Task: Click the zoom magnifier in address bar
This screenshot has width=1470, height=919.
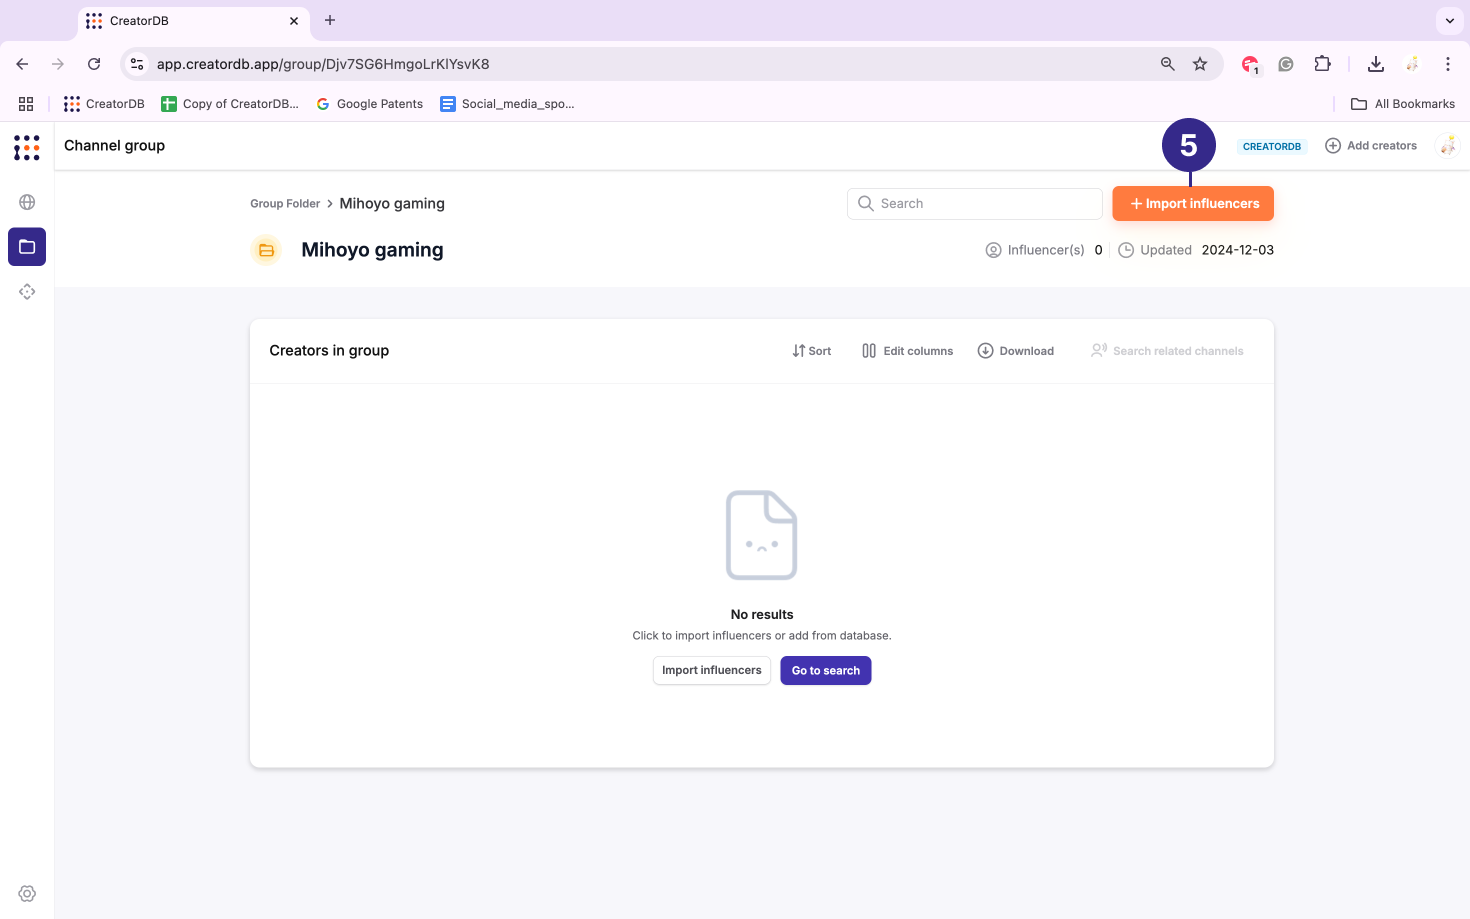Action: [1167, 64]
